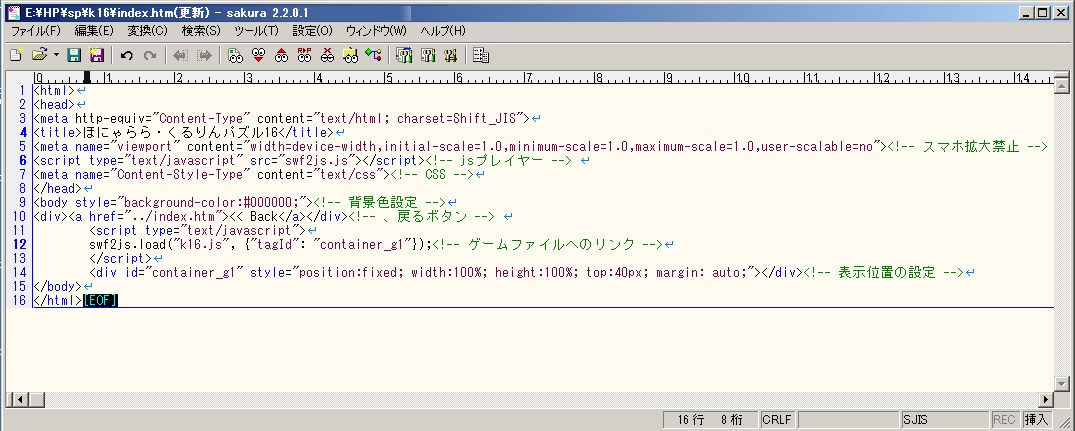Open the command list icon
This screenshot has width=1075, height=431.
point(481,56)
